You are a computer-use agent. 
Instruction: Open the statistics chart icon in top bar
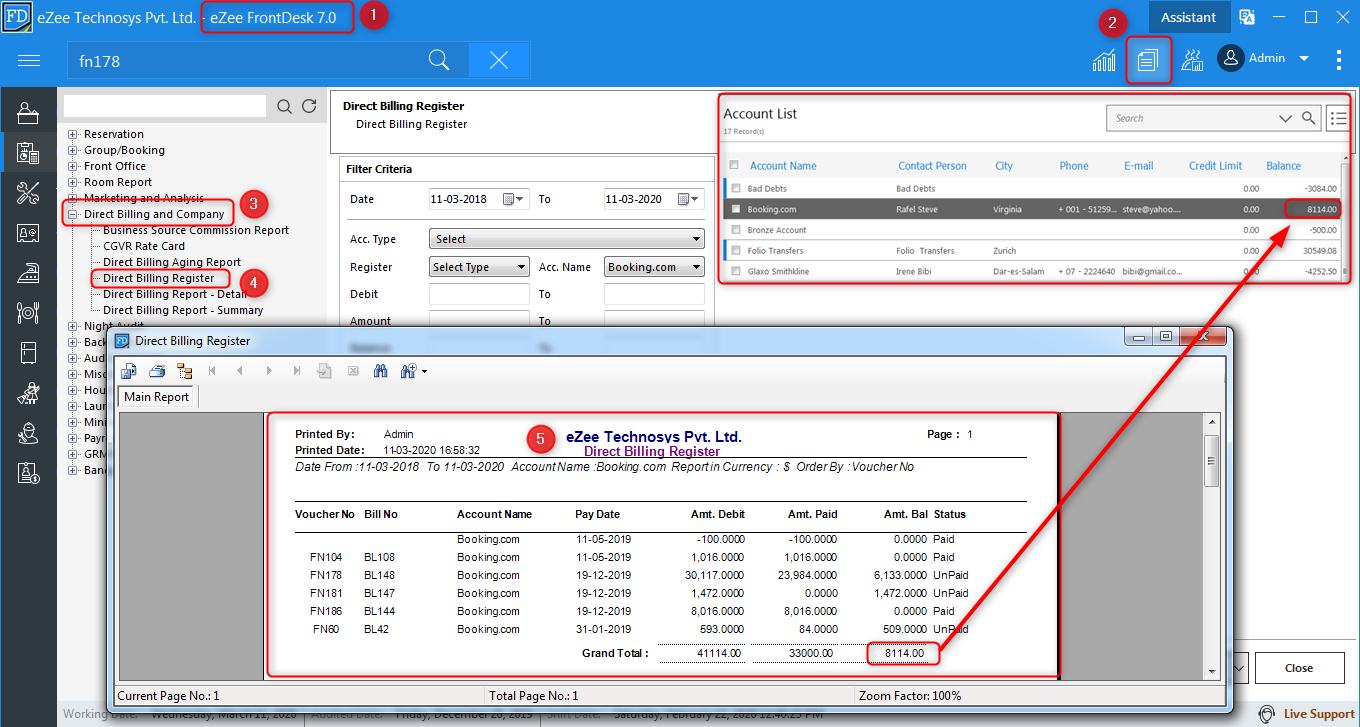(1104, 60)
